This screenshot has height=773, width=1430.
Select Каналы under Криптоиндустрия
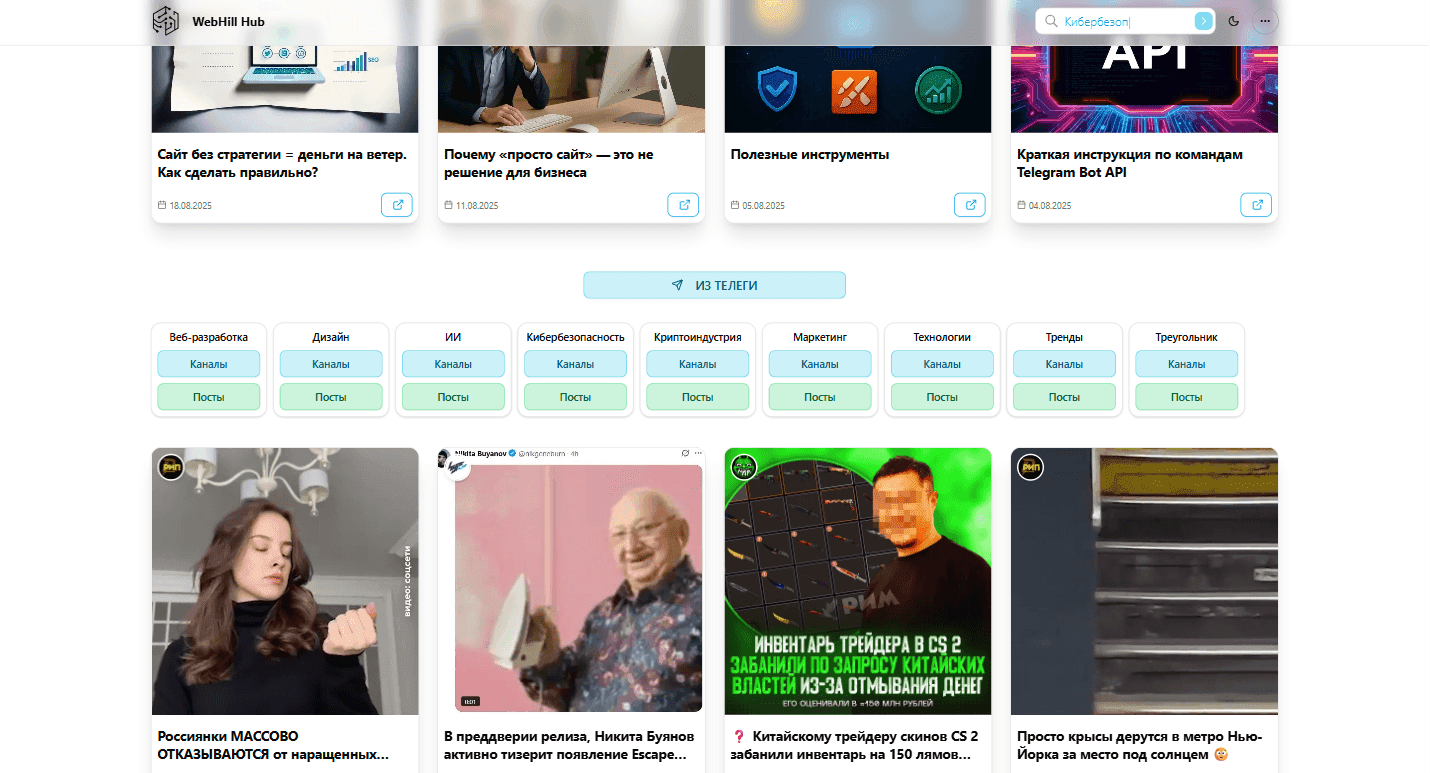[697, 364]
